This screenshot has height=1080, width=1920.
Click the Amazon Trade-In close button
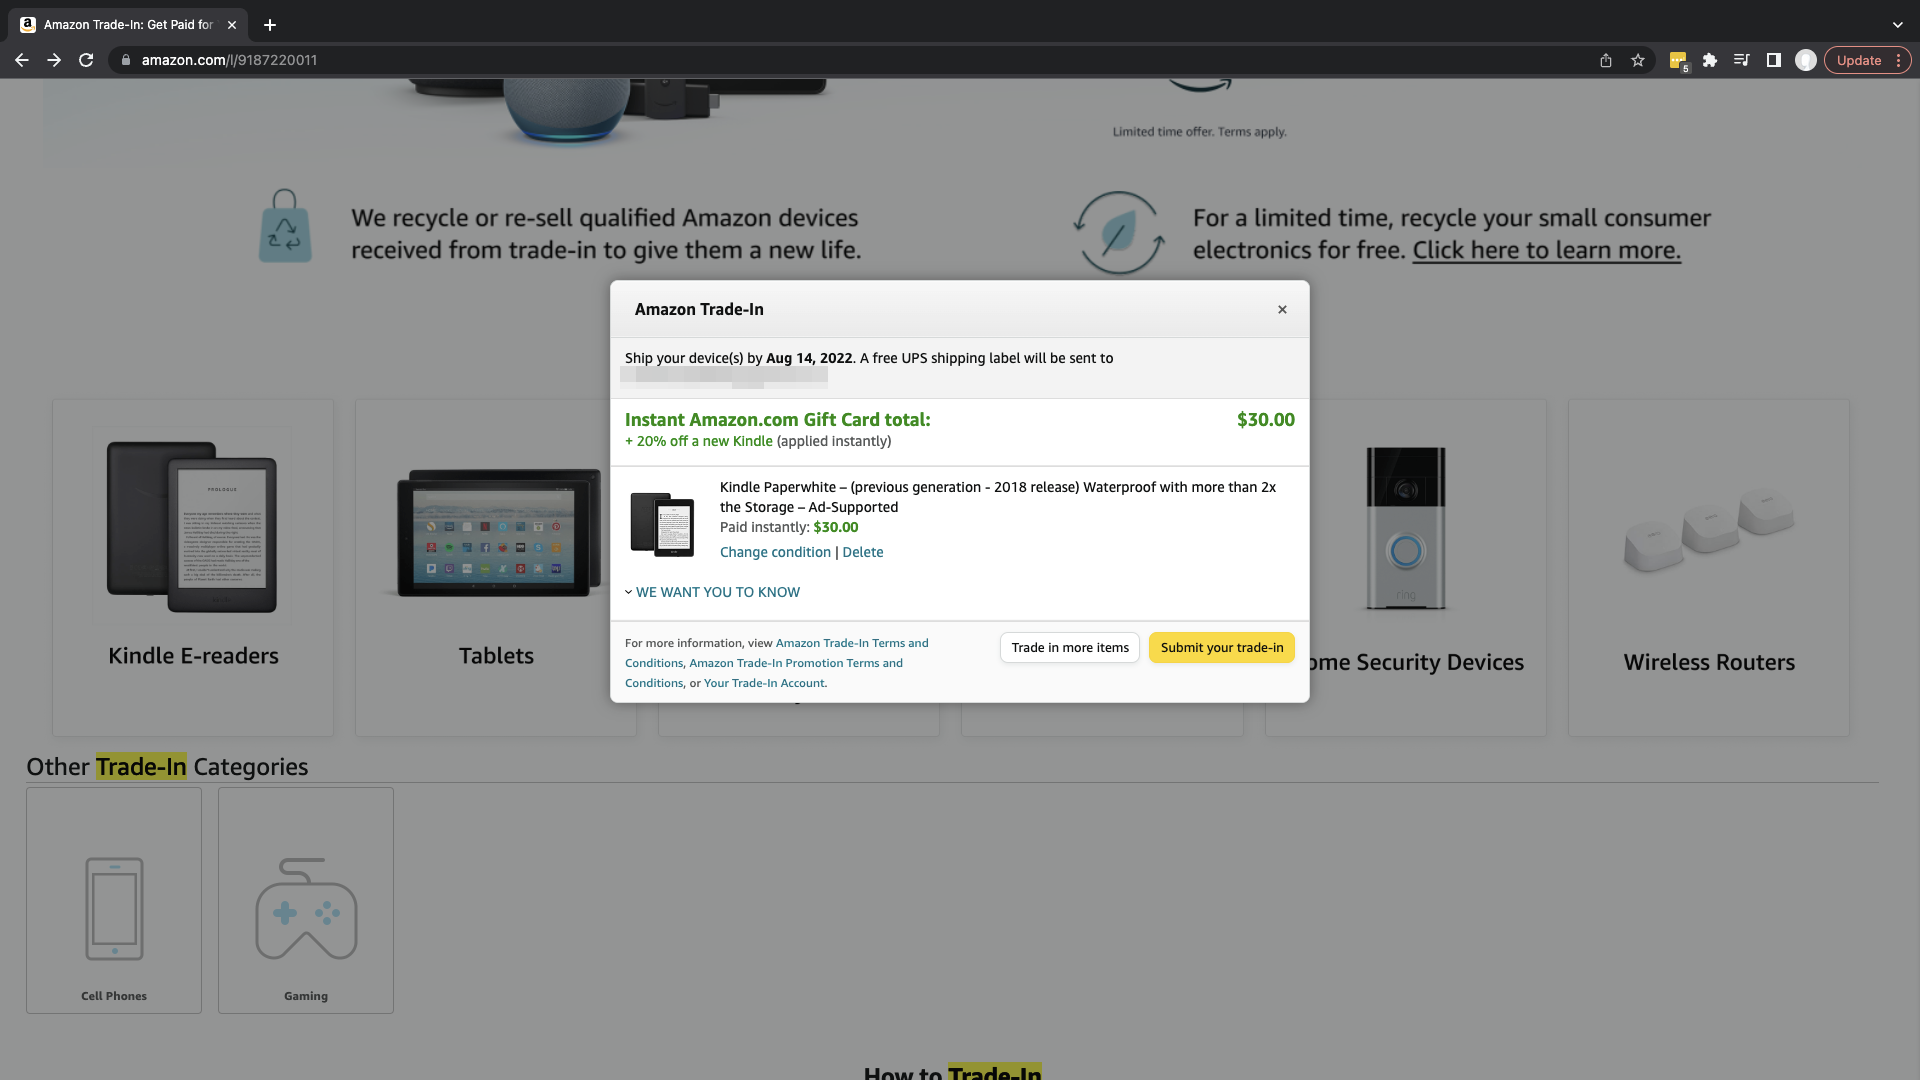1282,309
